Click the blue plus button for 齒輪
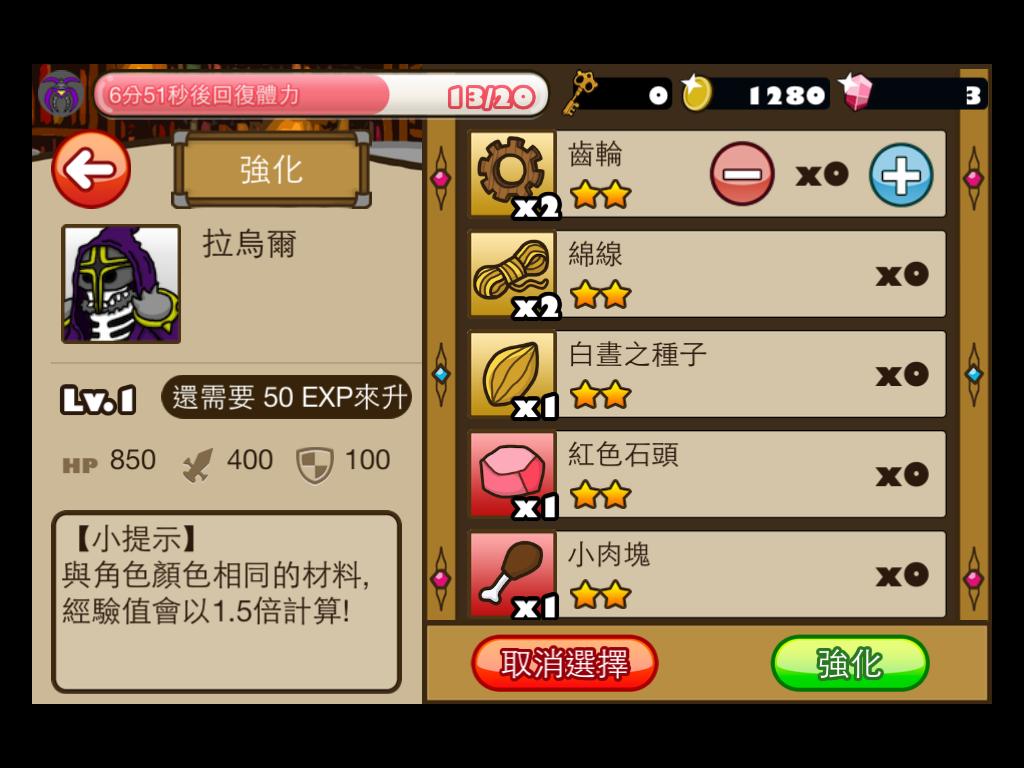 pyautogui.click(x=901, y=175)
